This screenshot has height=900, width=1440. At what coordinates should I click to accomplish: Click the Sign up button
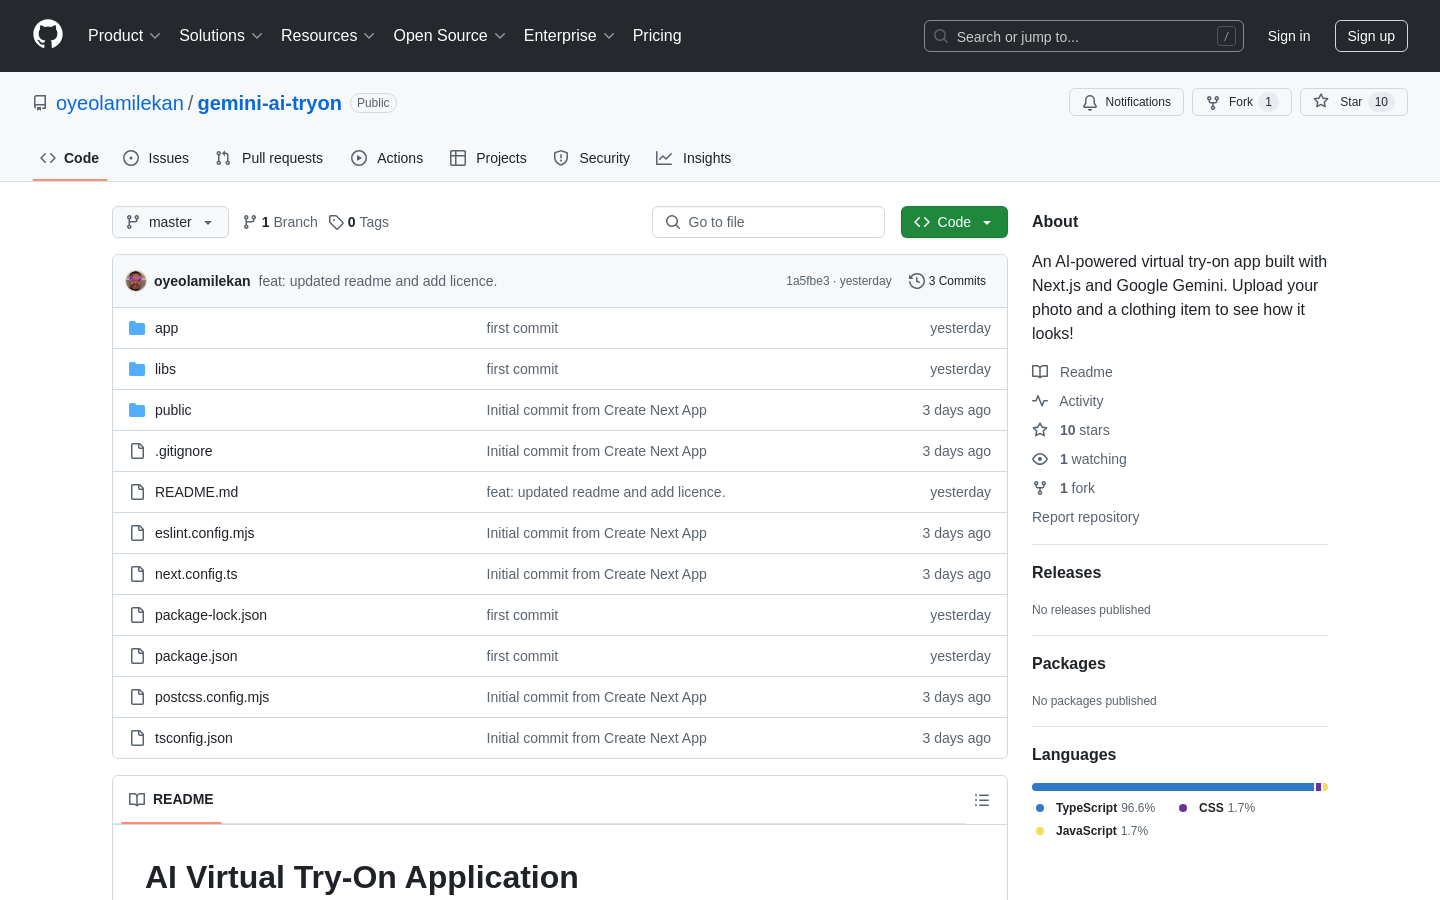point(1371,36)
